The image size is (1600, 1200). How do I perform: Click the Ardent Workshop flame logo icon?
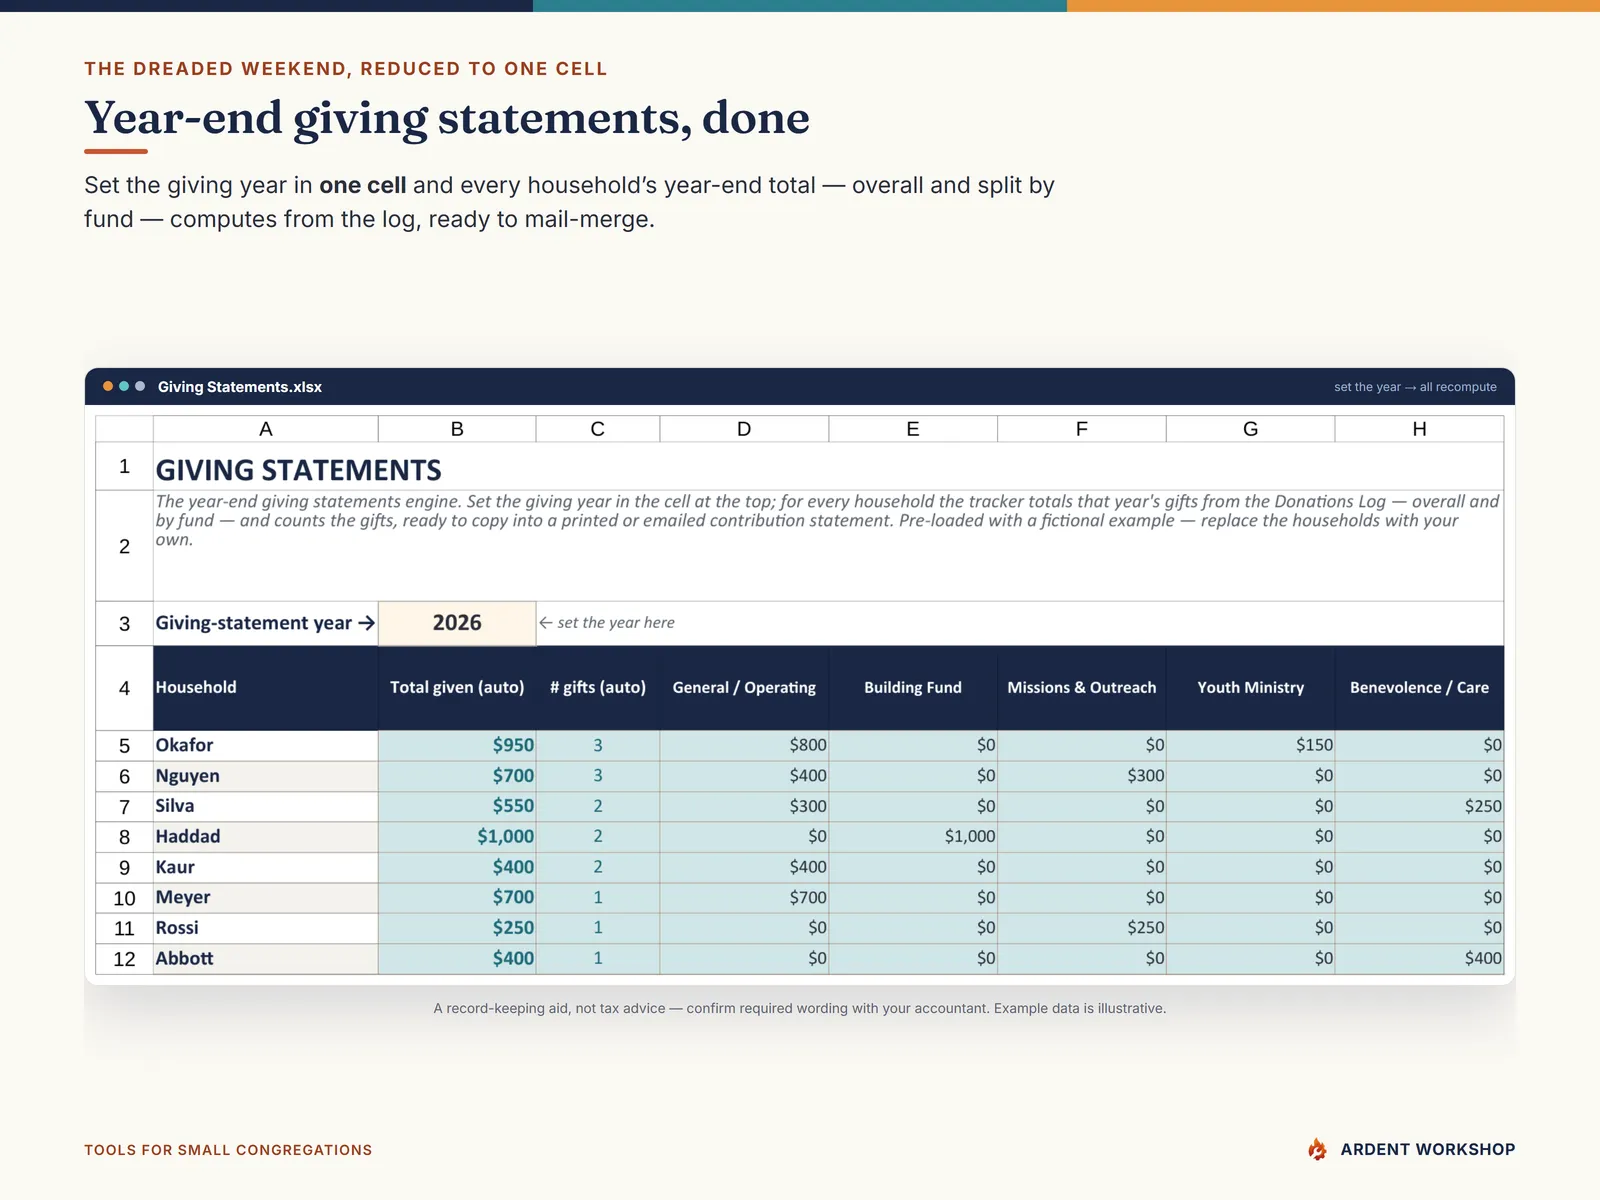coord(1317,1149)
